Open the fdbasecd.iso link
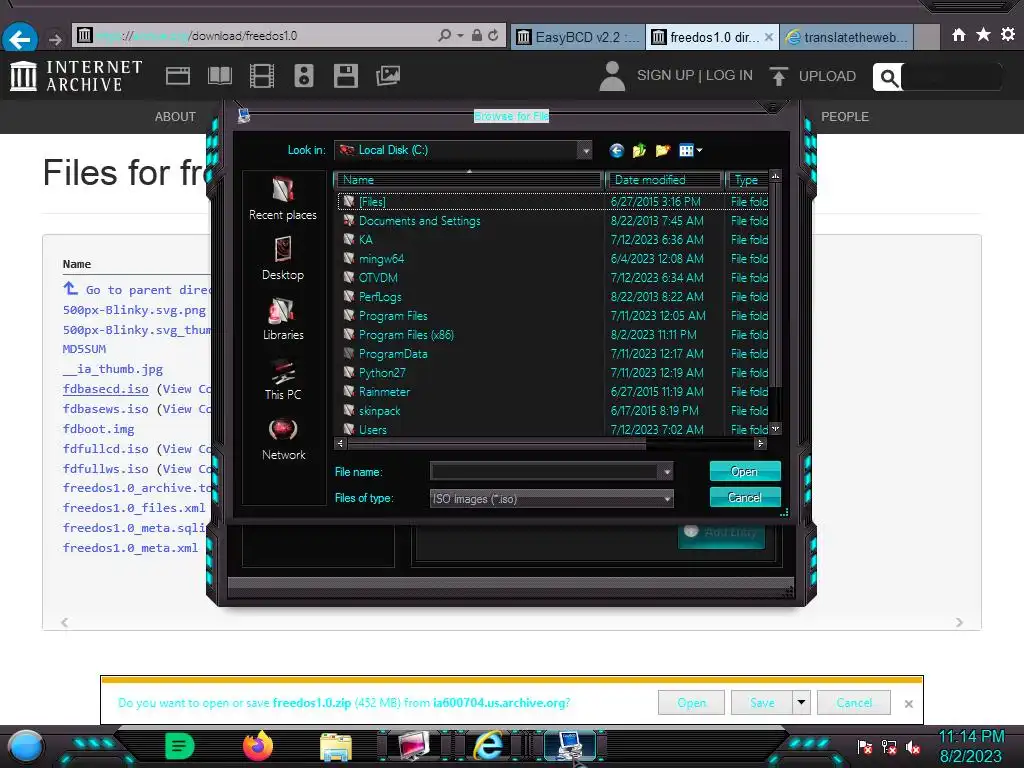The height and width of the screenshot is (768, 1024). 106,389
